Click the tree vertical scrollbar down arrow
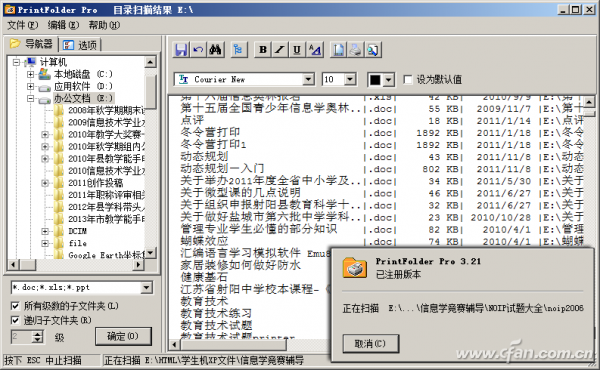This screenshot has height=370, width=600. tap(150, 253)
